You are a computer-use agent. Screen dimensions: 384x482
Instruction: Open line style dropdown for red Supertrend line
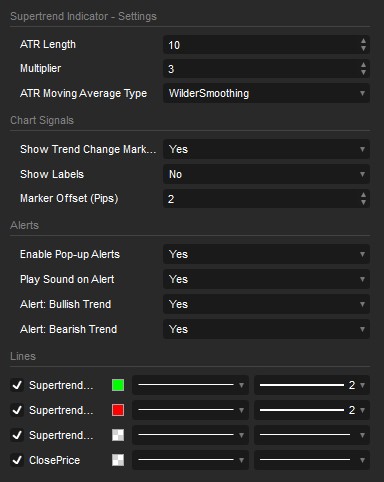pos(190,410)
